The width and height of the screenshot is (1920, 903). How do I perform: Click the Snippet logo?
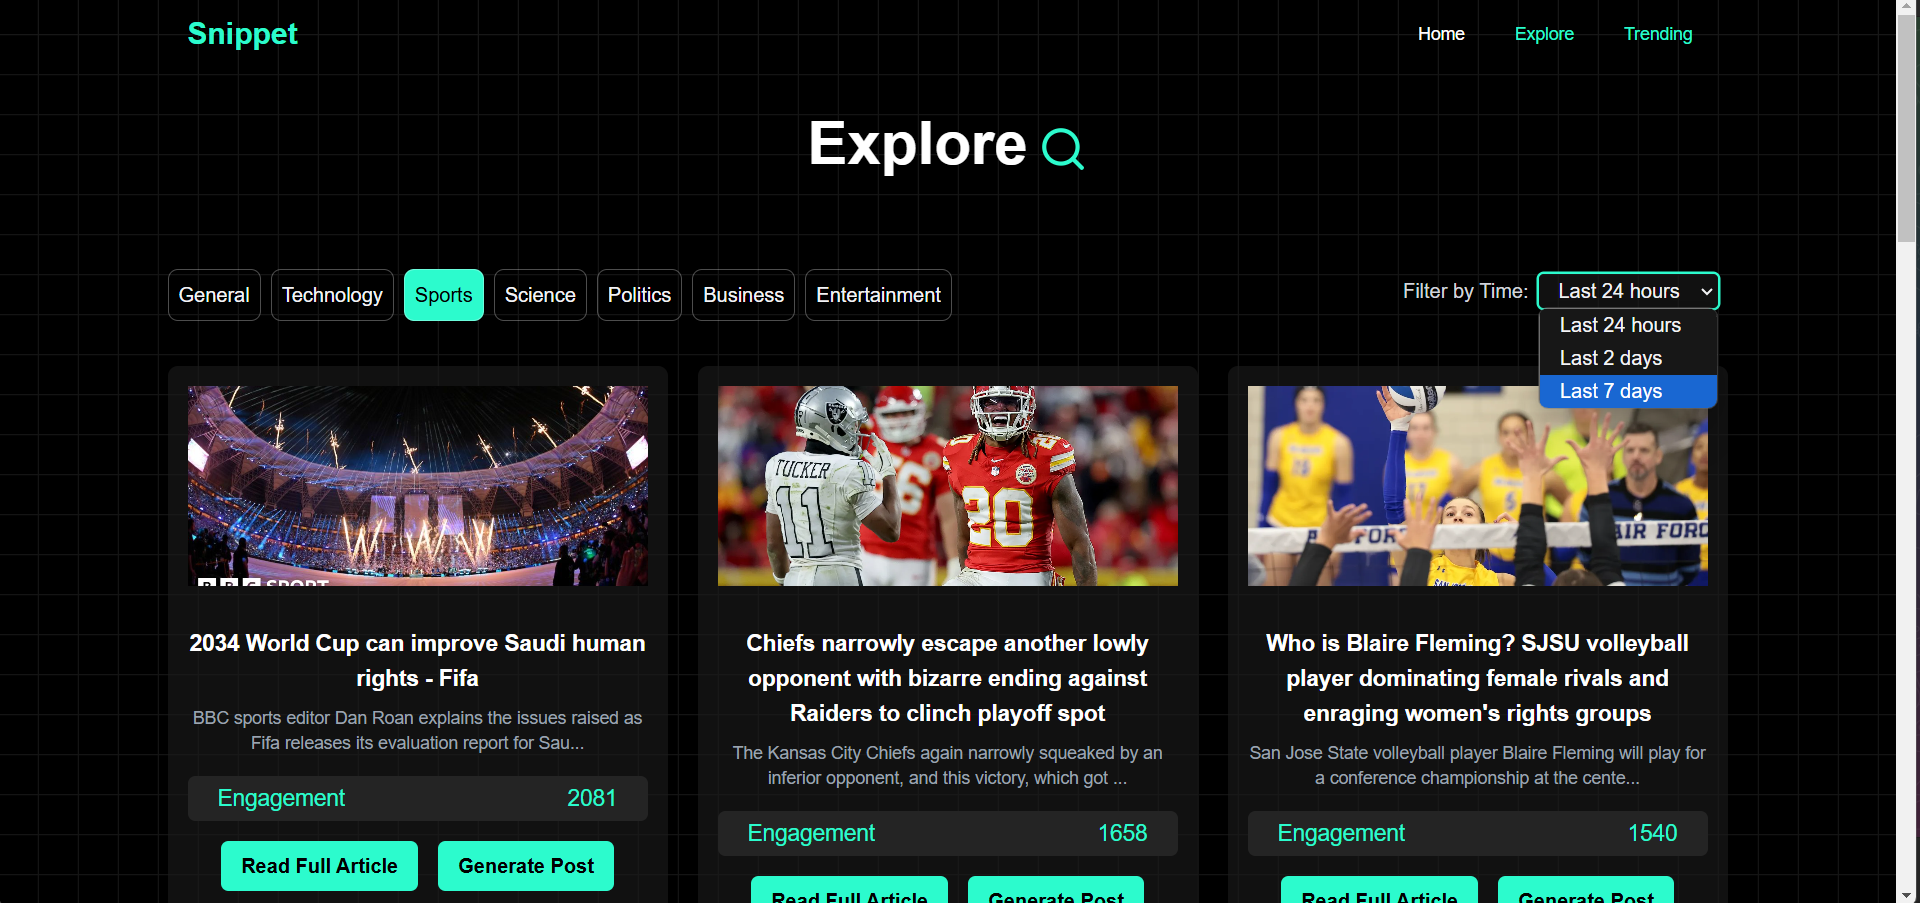pos(242,33)
